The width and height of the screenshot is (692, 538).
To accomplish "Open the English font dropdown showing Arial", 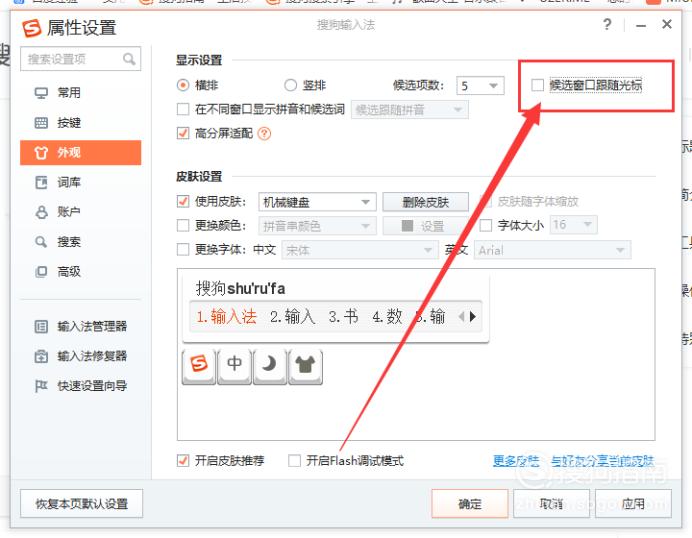I will [553, 250].
